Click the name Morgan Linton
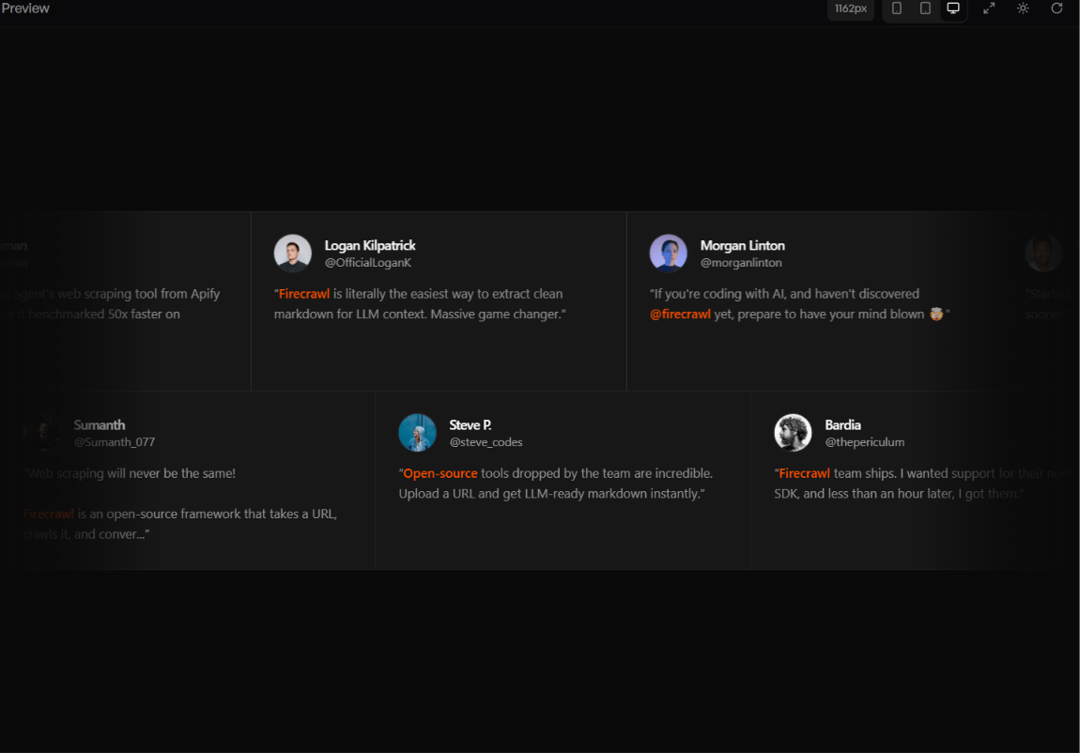Image resolution: width=1080 pixels, height=753 pixels. pyautogui.click(x=742, y=245)
